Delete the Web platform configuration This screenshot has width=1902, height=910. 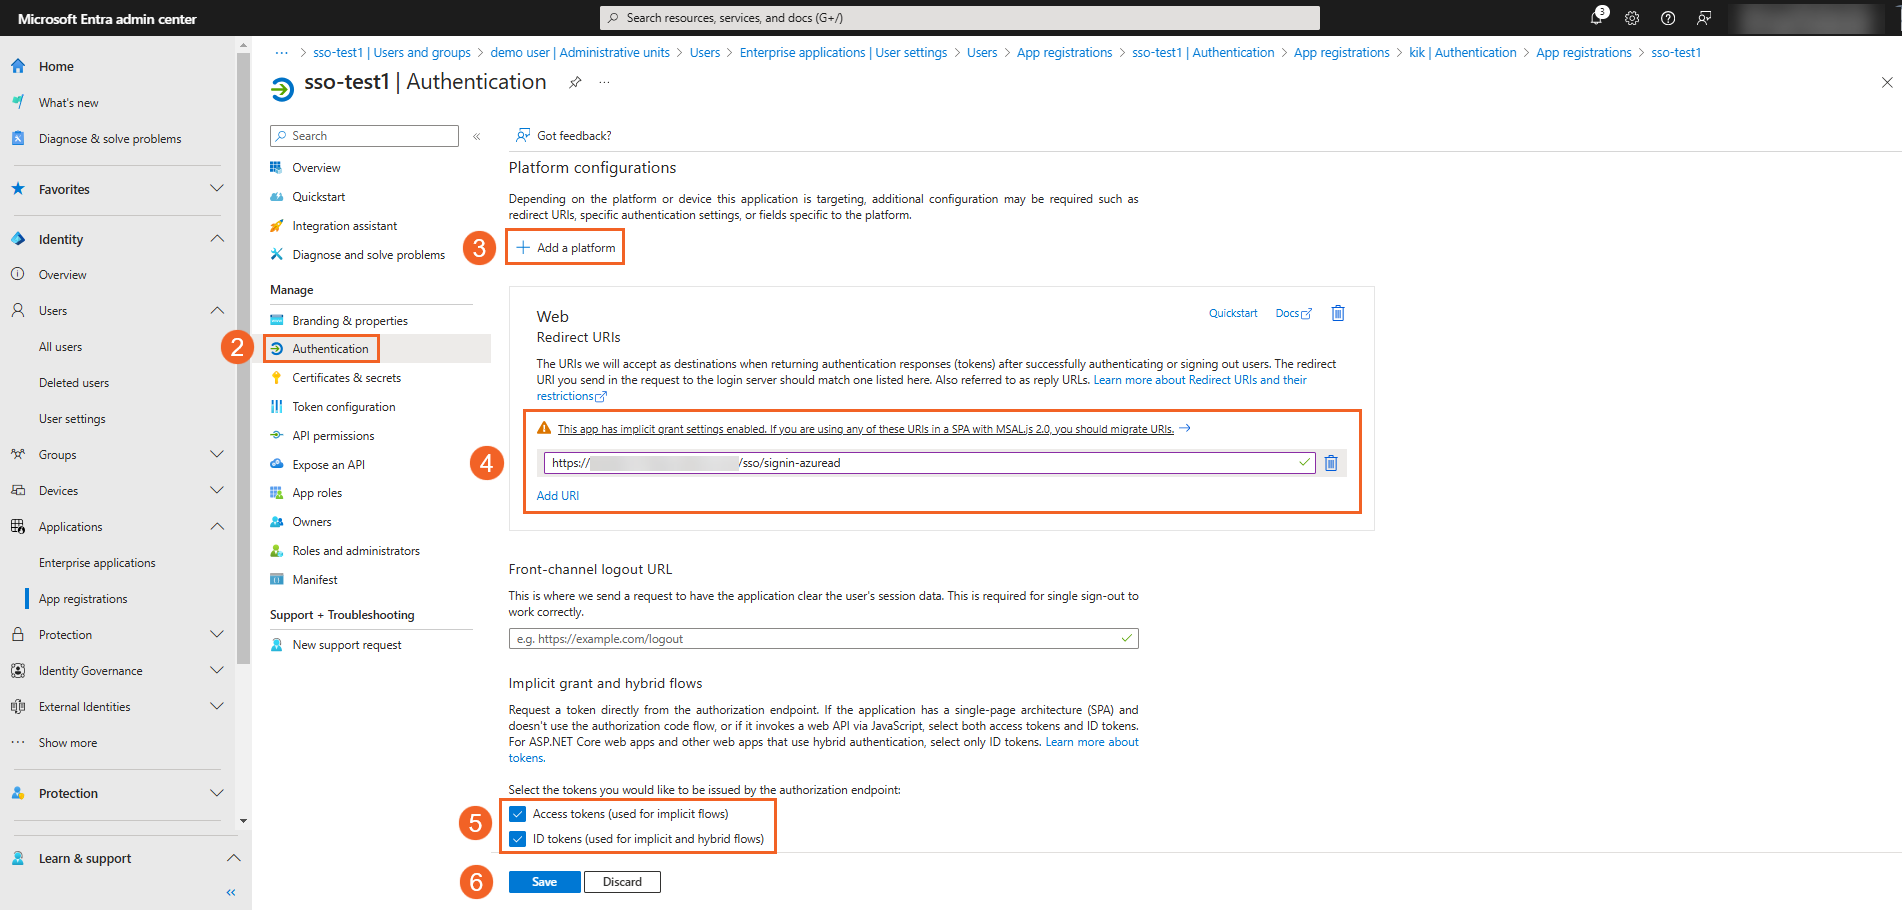1338,313
